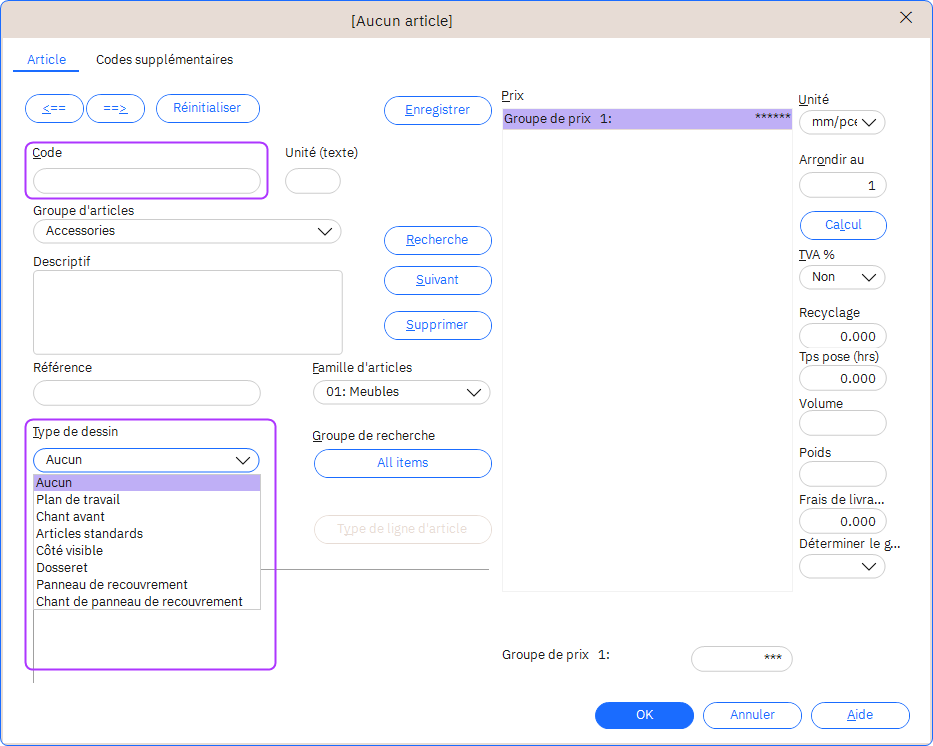Pick Chant de panneau de recouvrement option
The width and height of the screenshot is (933, 746).
point(139,602)
